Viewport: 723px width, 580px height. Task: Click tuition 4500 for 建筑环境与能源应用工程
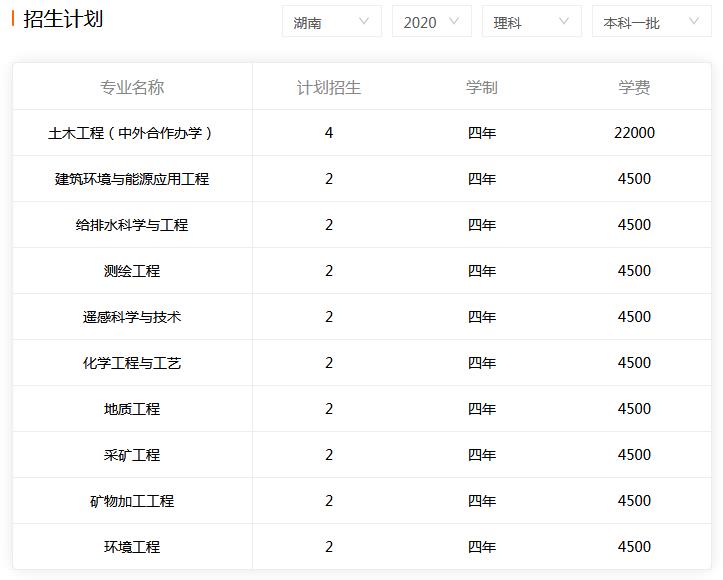click(634, 179)
